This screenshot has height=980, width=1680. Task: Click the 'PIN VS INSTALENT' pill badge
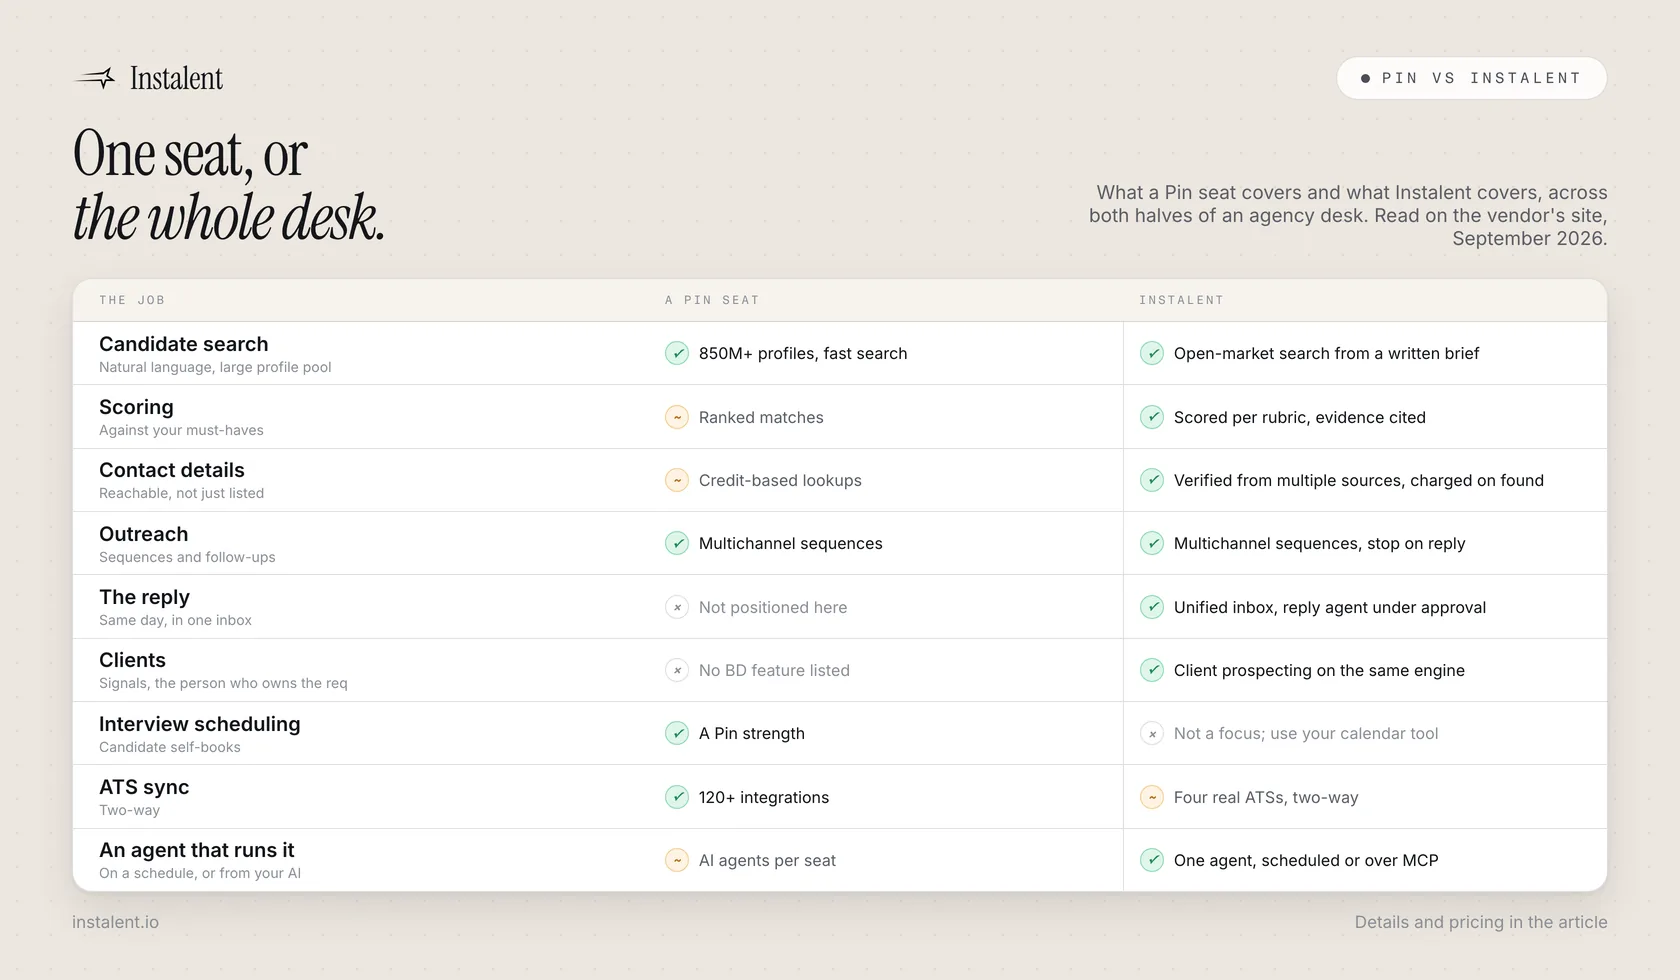[1471, 78]
